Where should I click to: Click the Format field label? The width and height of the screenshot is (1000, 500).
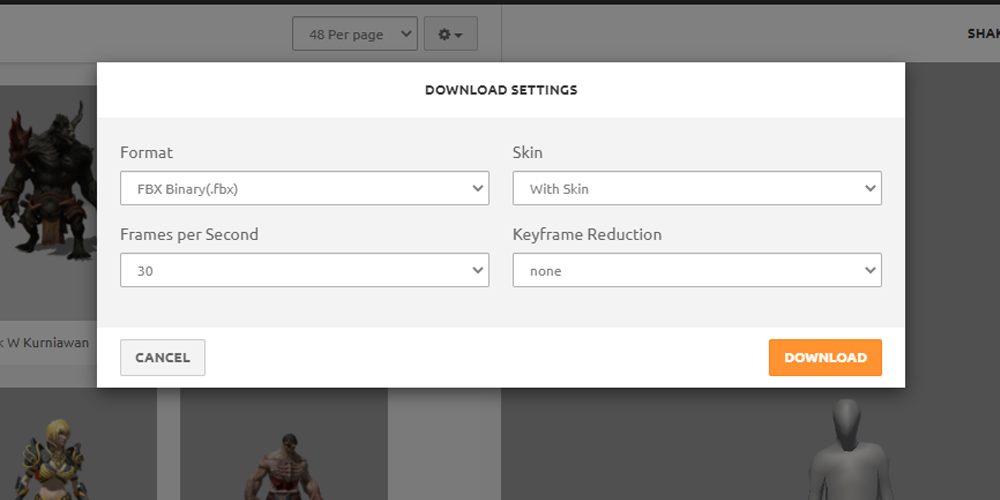pyautogui.click(x=146, y=153)
